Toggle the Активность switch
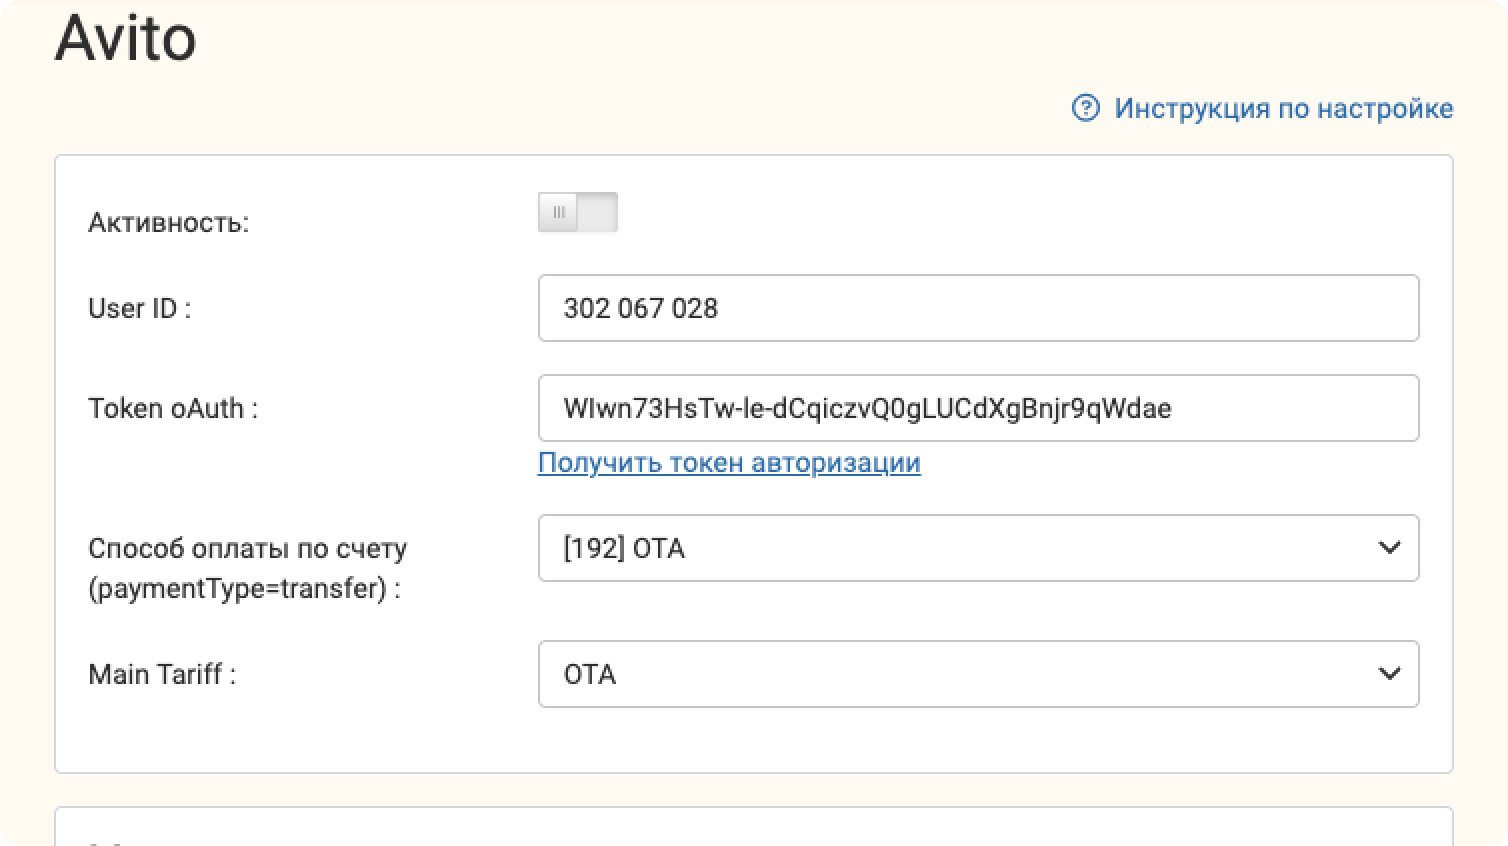1508x846 pixels. point(578,212)
